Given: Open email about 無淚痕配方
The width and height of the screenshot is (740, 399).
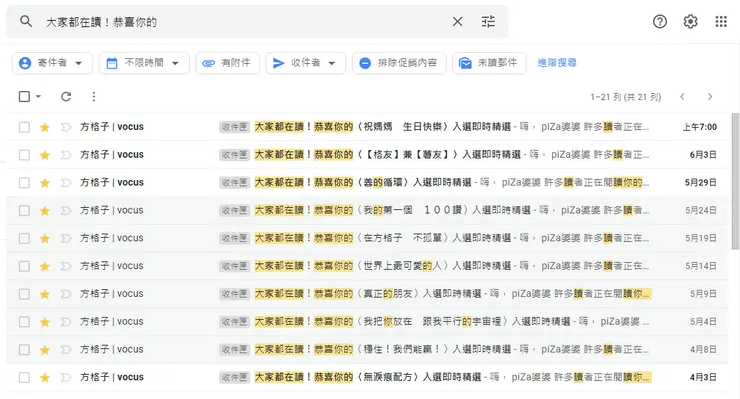Looking at the screenshot, I should (x=368, y=378).
